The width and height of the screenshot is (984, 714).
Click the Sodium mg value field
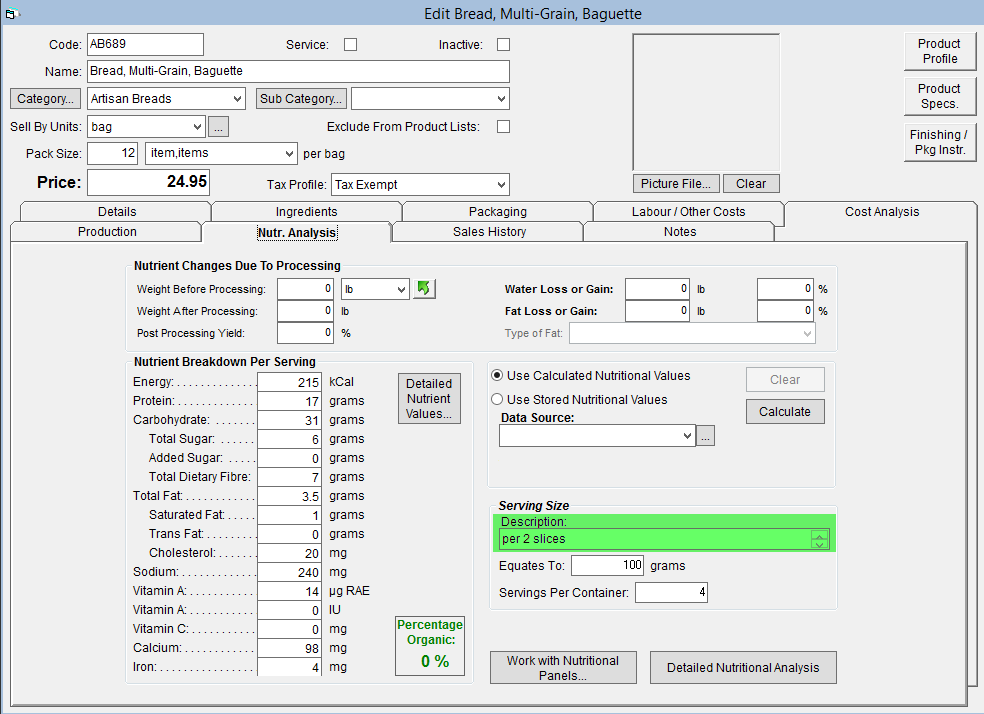coord(289,572)
